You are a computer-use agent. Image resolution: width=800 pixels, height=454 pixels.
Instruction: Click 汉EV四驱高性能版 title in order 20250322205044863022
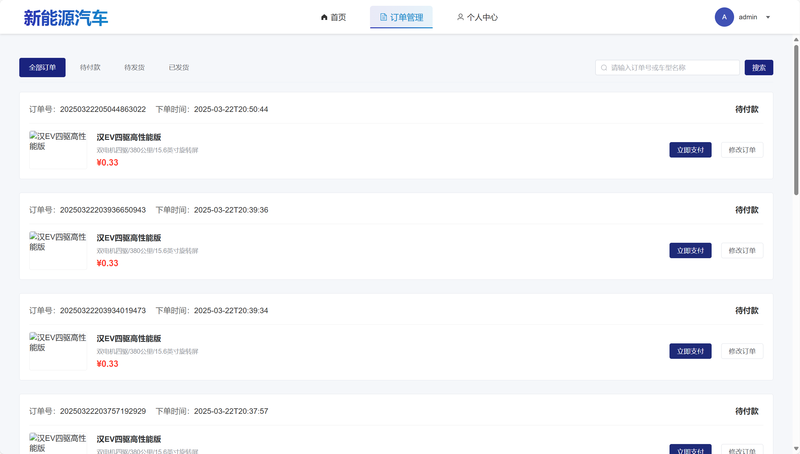pyautogui.click(x=129, y=137)
